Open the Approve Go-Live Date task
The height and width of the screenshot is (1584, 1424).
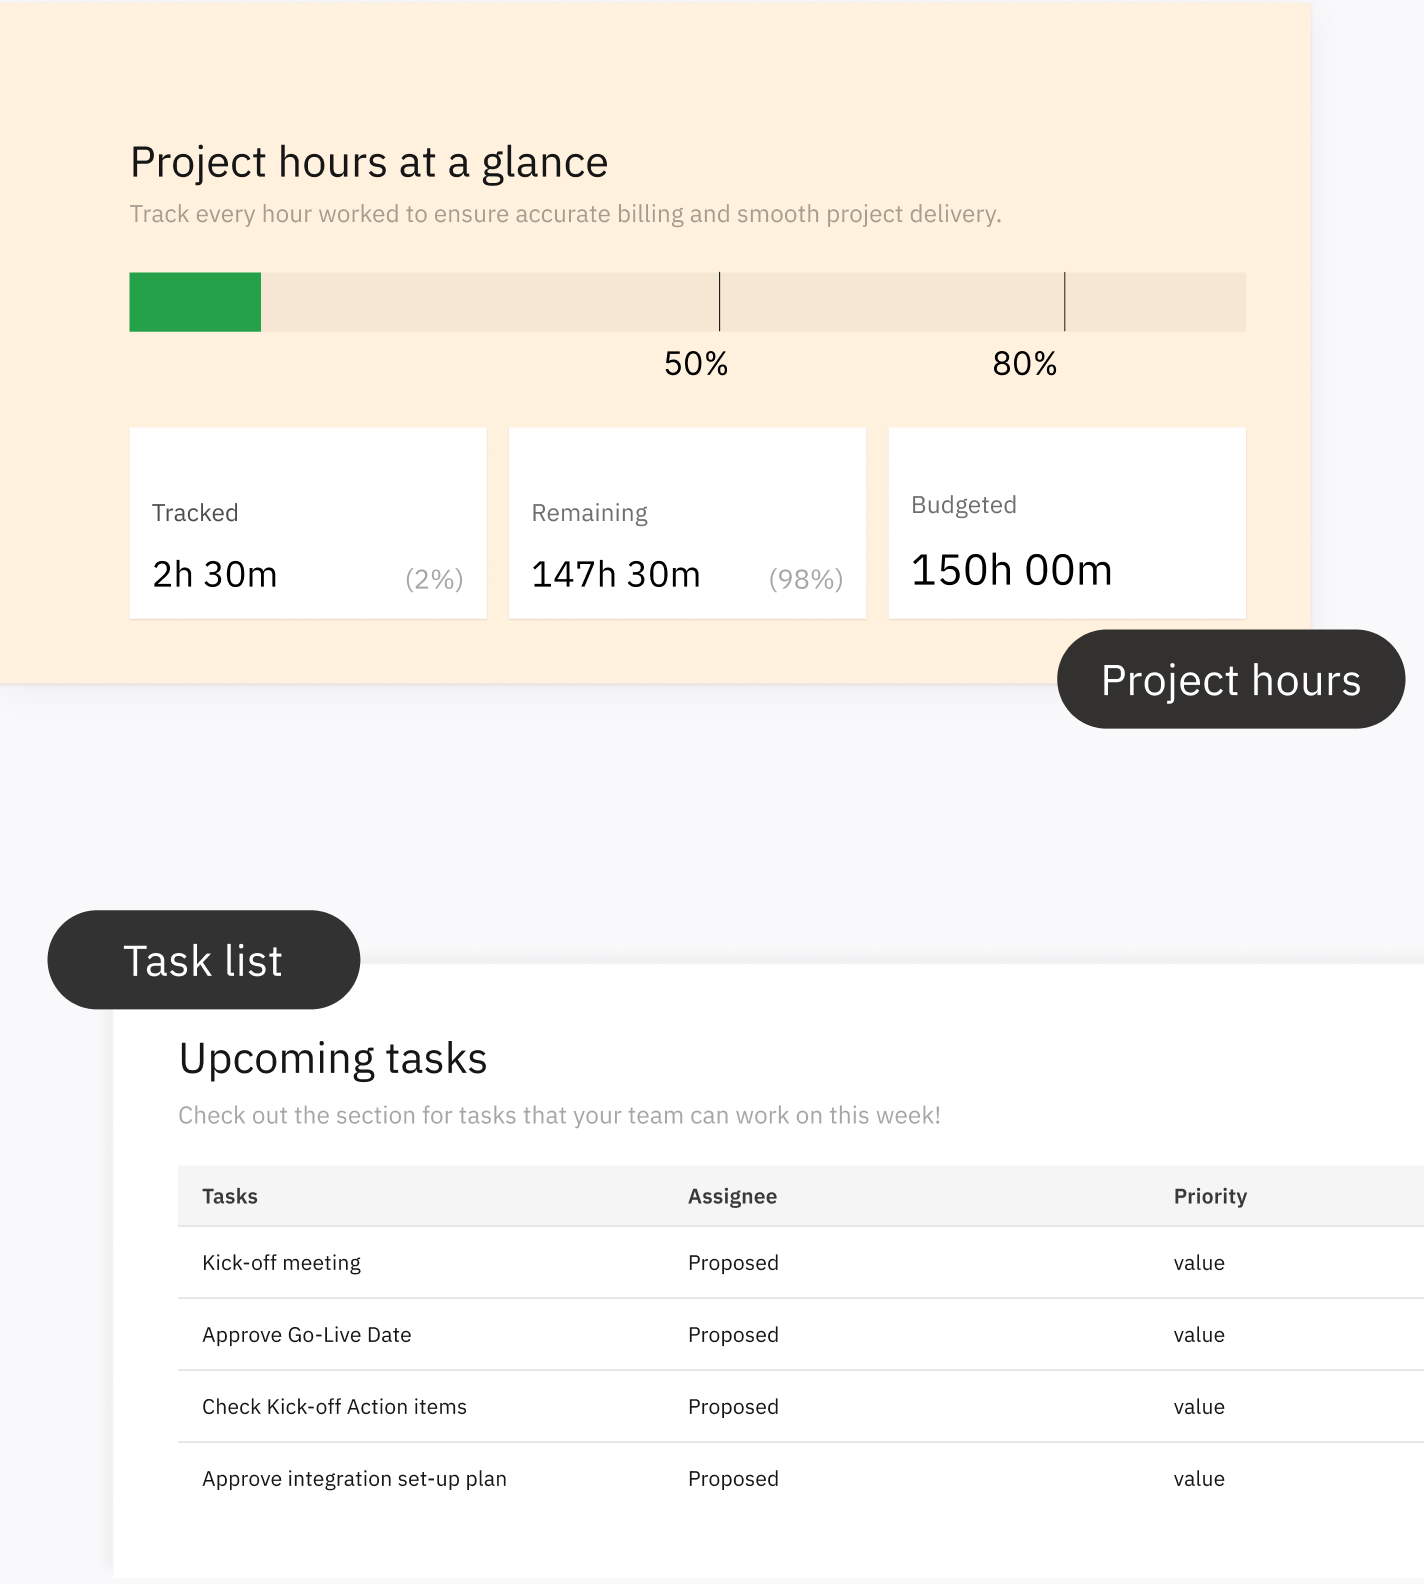(x=307, y=1335)
